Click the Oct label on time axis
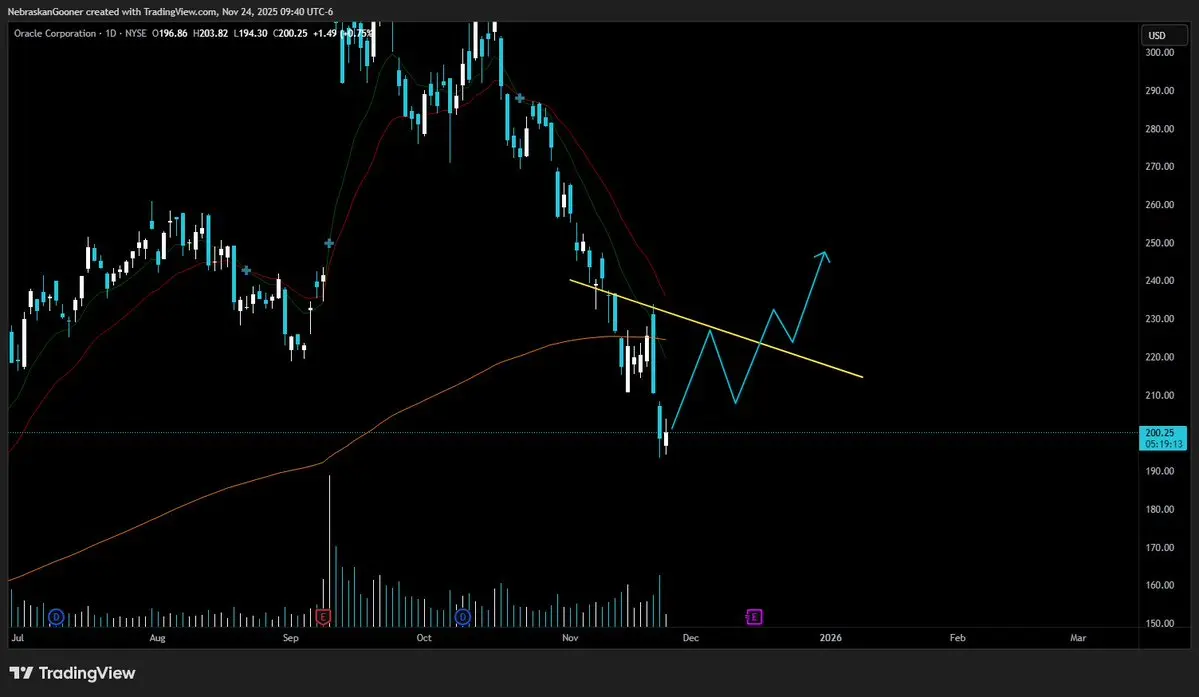Viewport: 1199px width, 697px height. 424,637
